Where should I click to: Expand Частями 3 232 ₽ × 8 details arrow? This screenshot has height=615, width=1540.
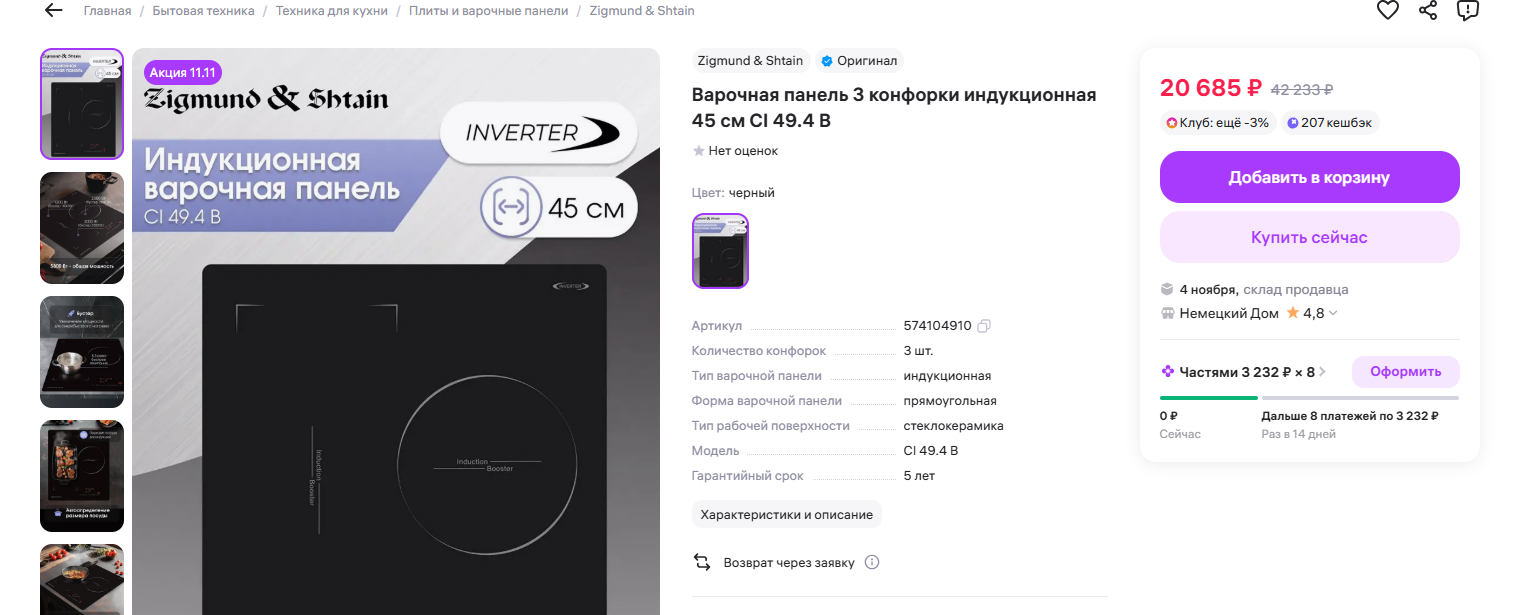[1322, 372]
